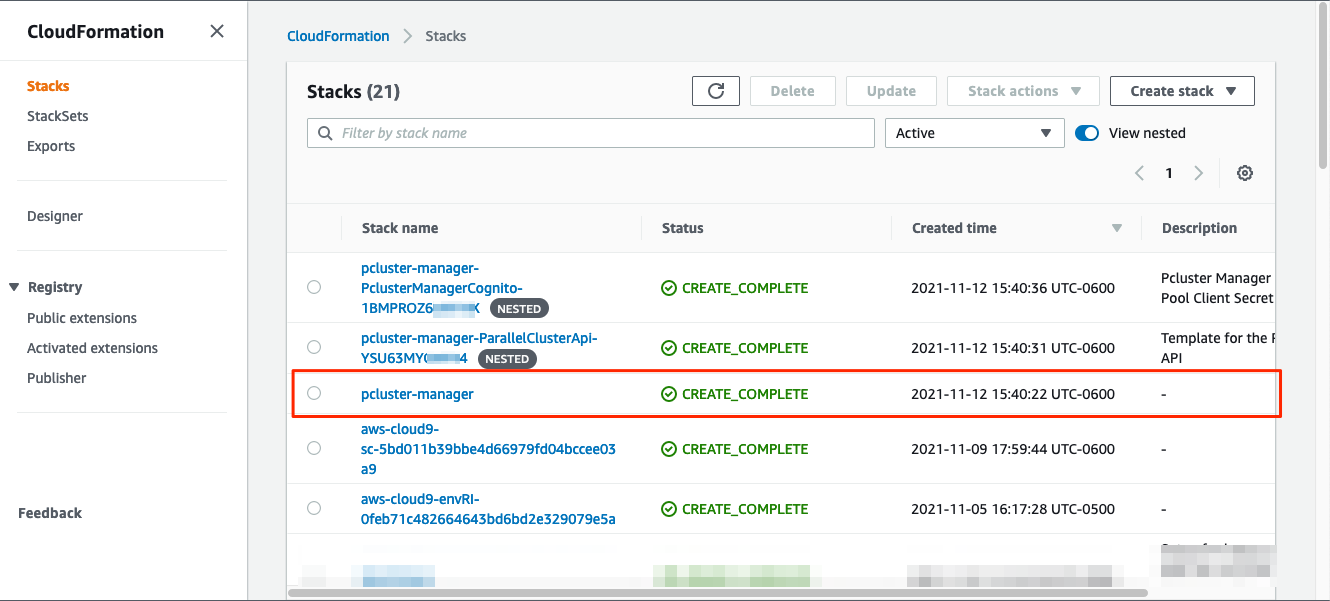Open the Active status filter dropdown
The image size is (1330, 601).
[974, 133]
